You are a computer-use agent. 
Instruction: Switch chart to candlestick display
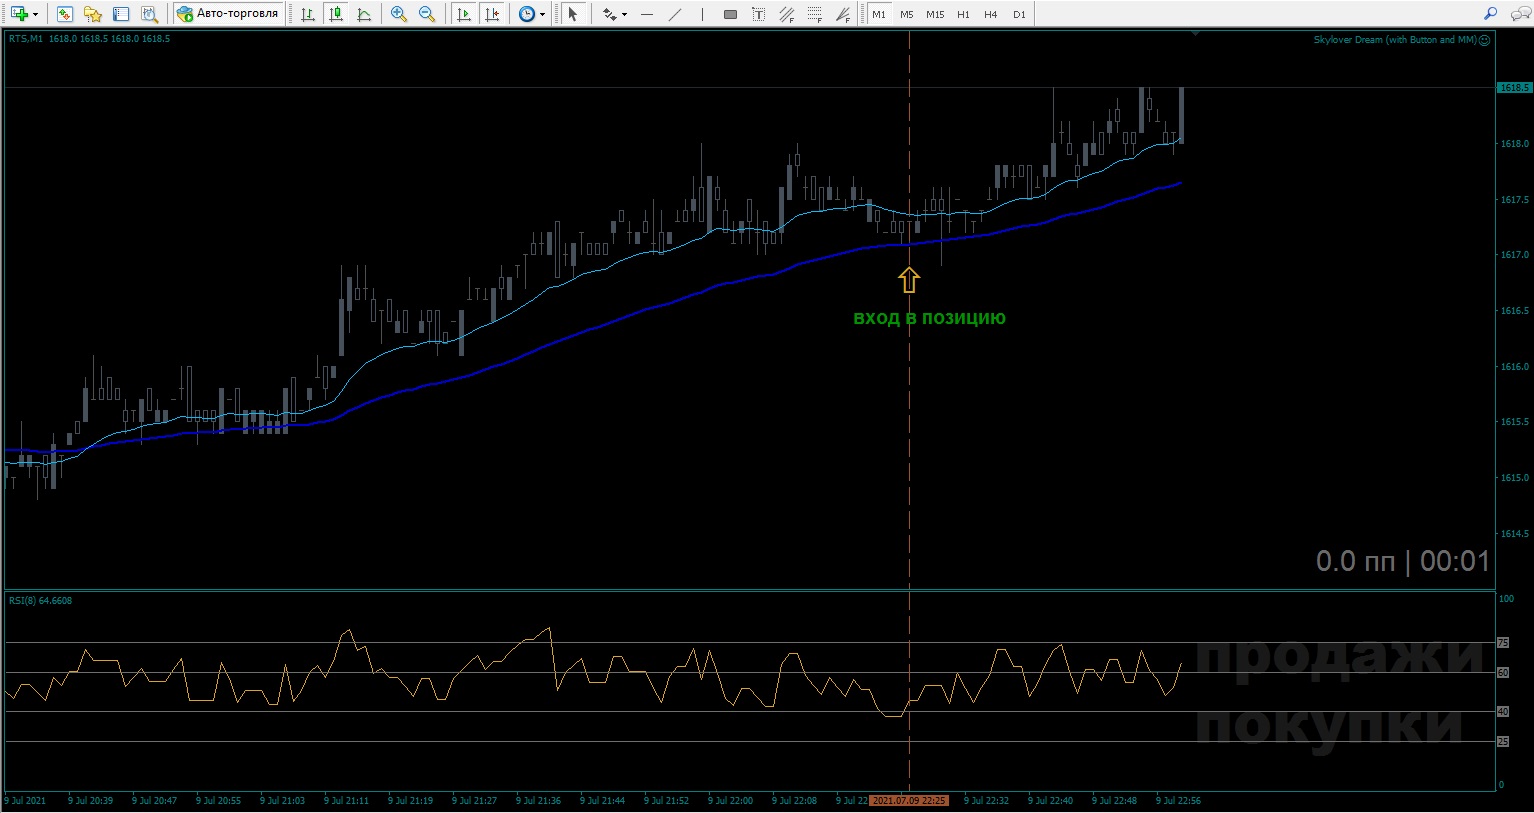336,14
